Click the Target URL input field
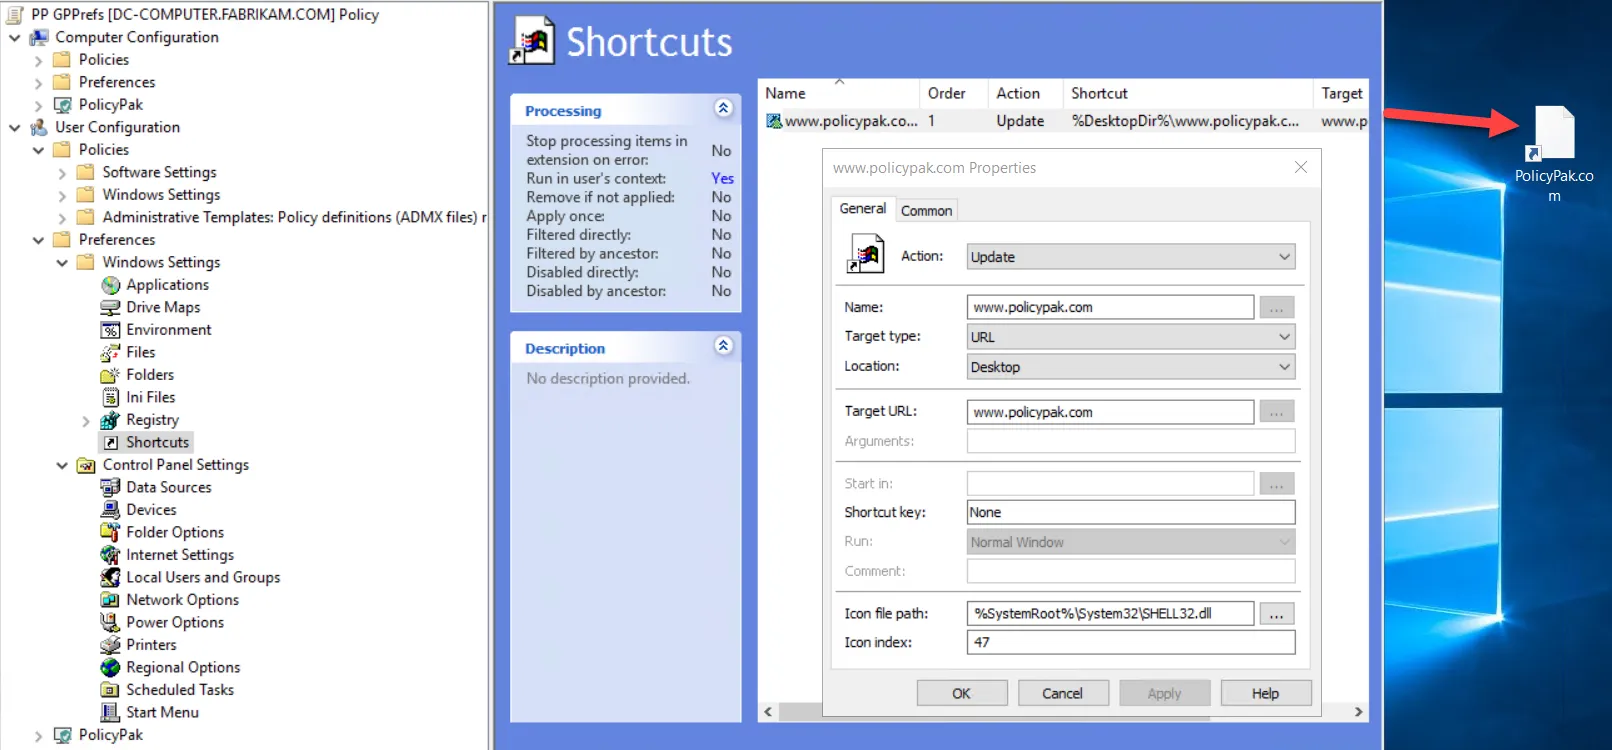 click(1110, 412)
